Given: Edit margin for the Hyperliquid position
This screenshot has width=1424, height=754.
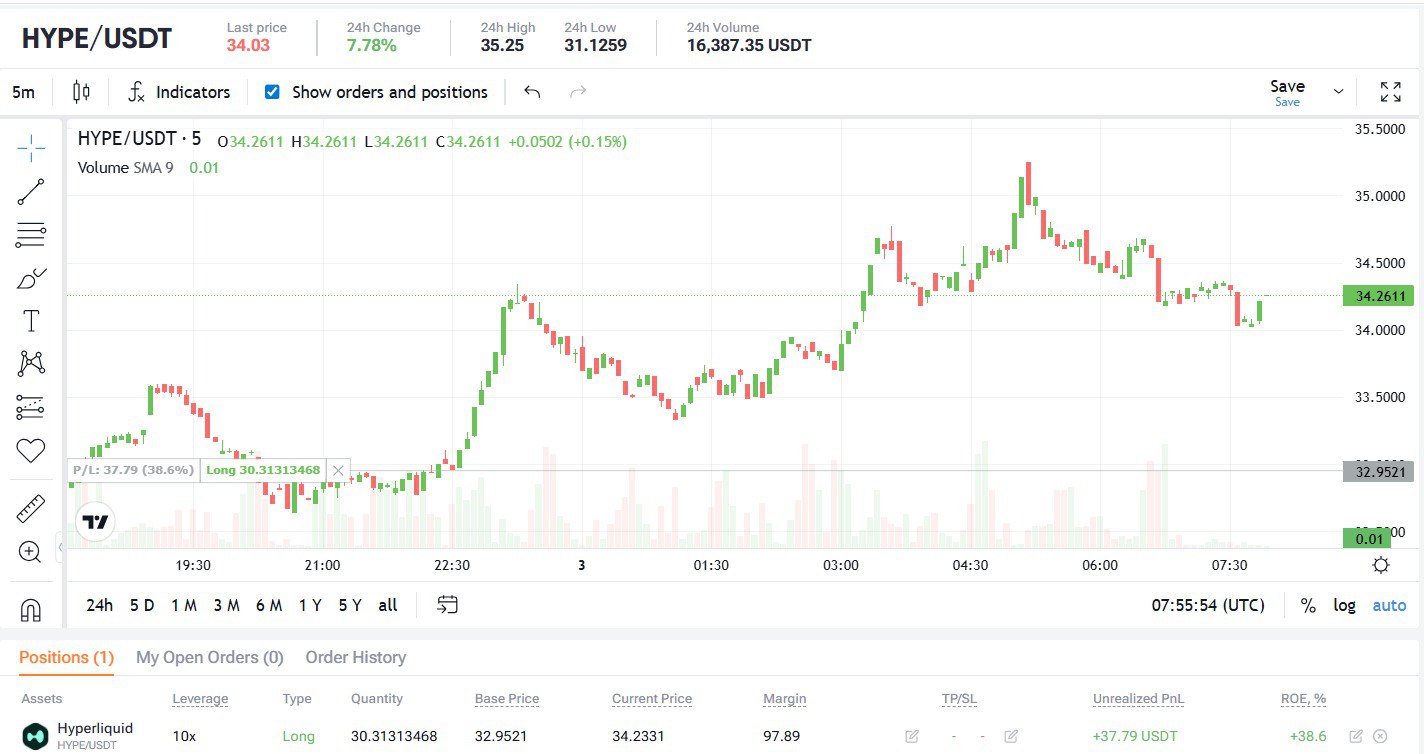Looking at the screenshot, I should point(912,736).
